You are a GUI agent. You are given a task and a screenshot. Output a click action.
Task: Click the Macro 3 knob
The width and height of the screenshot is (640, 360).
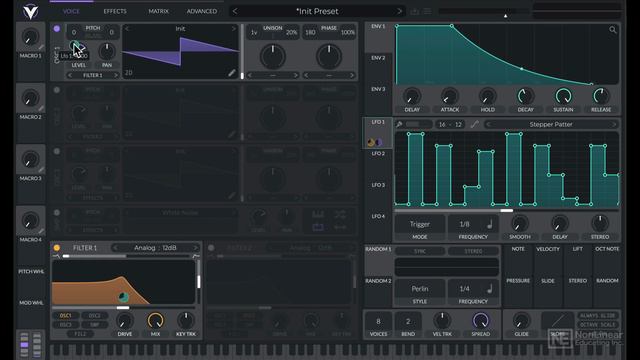[30, 160]
